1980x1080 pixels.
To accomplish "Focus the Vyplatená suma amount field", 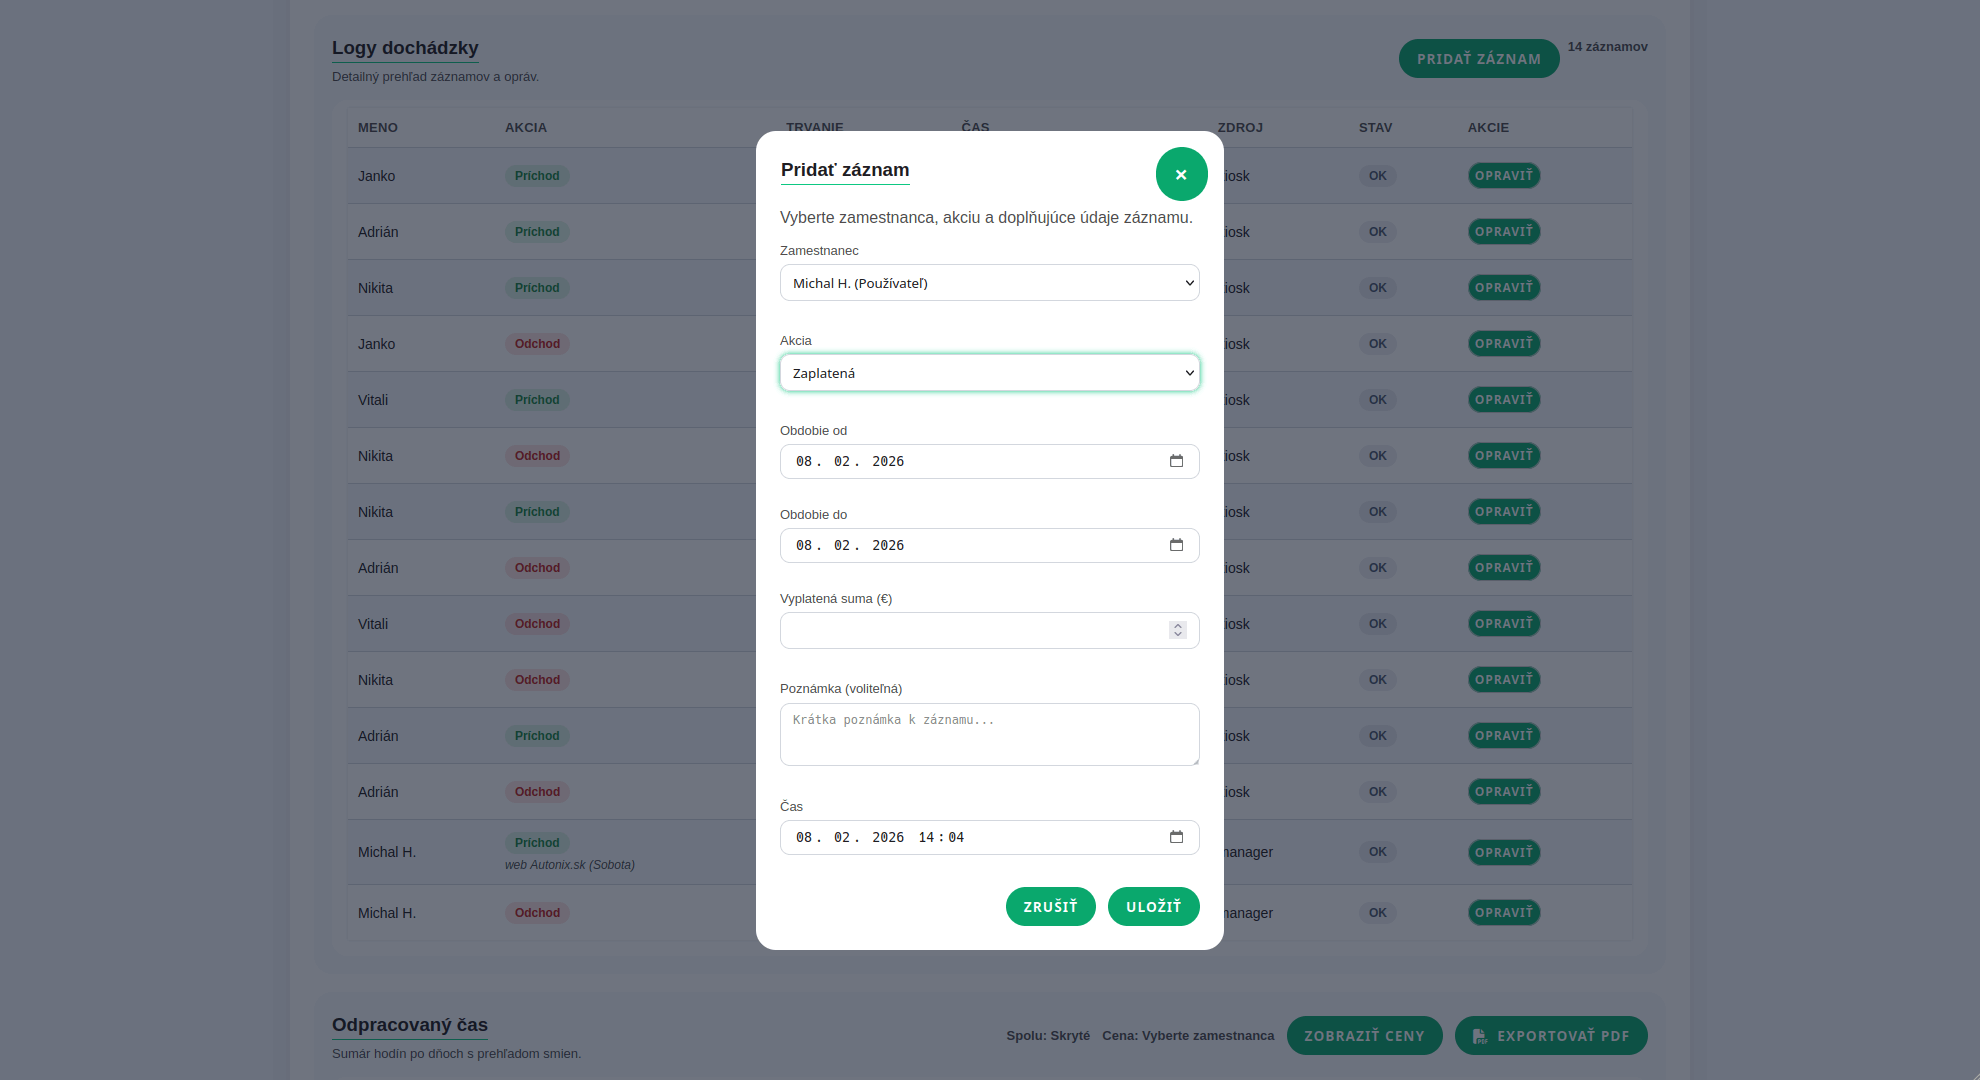I will tap(970, 630).
